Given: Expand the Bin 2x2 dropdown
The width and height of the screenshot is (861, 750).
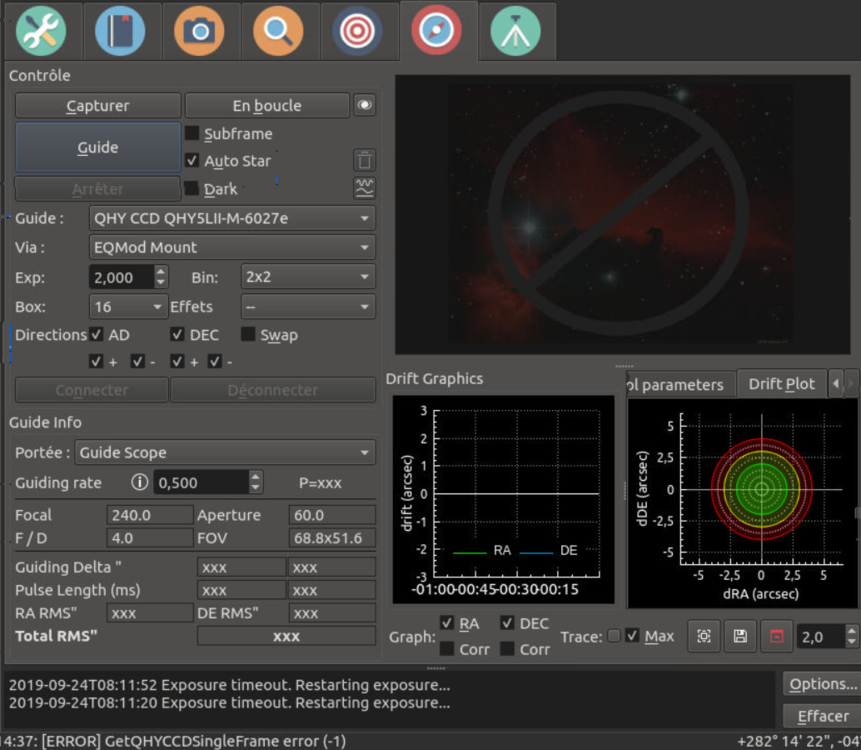Looking at the screenshot, I should [308, 277].
